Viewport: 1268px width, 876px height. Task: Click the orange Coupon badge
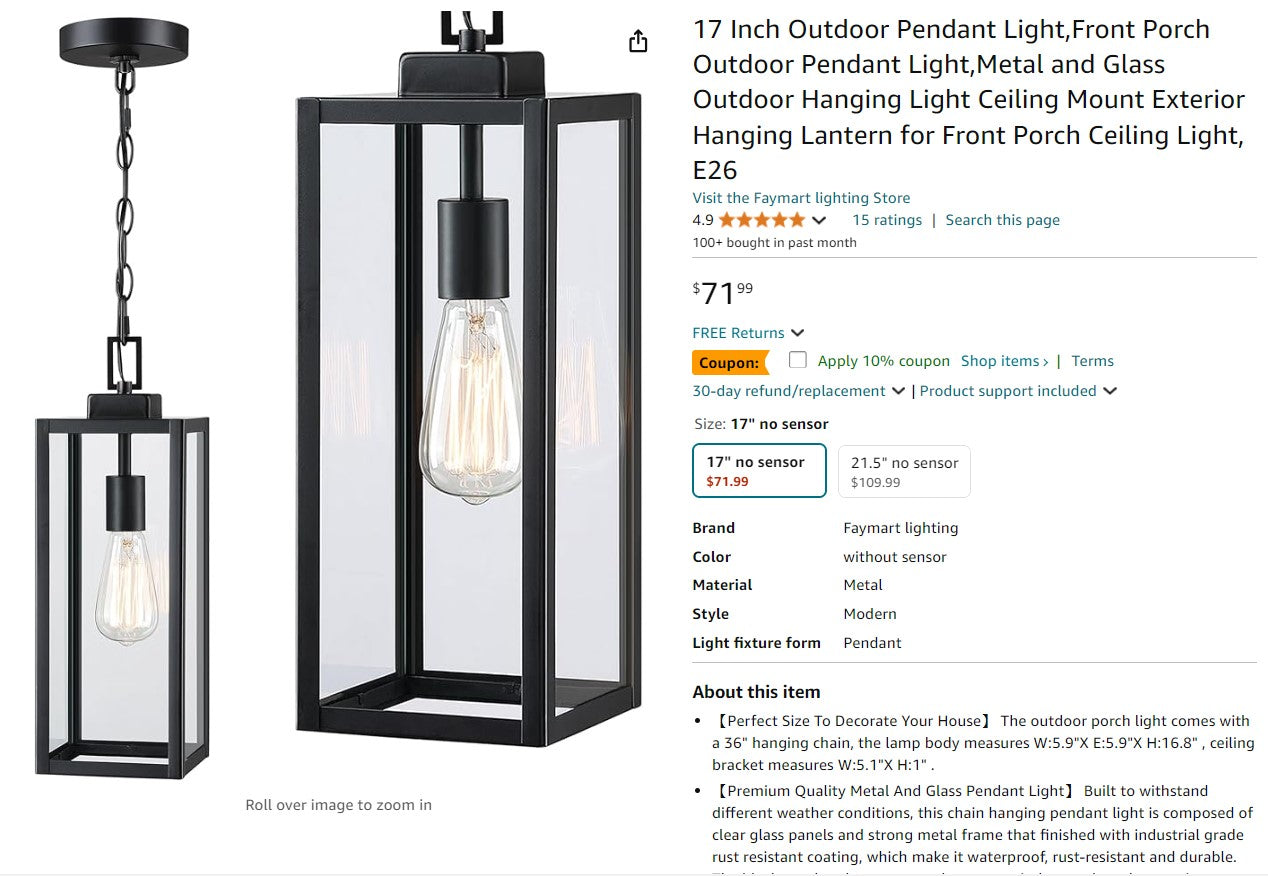[x=729, y=362]
